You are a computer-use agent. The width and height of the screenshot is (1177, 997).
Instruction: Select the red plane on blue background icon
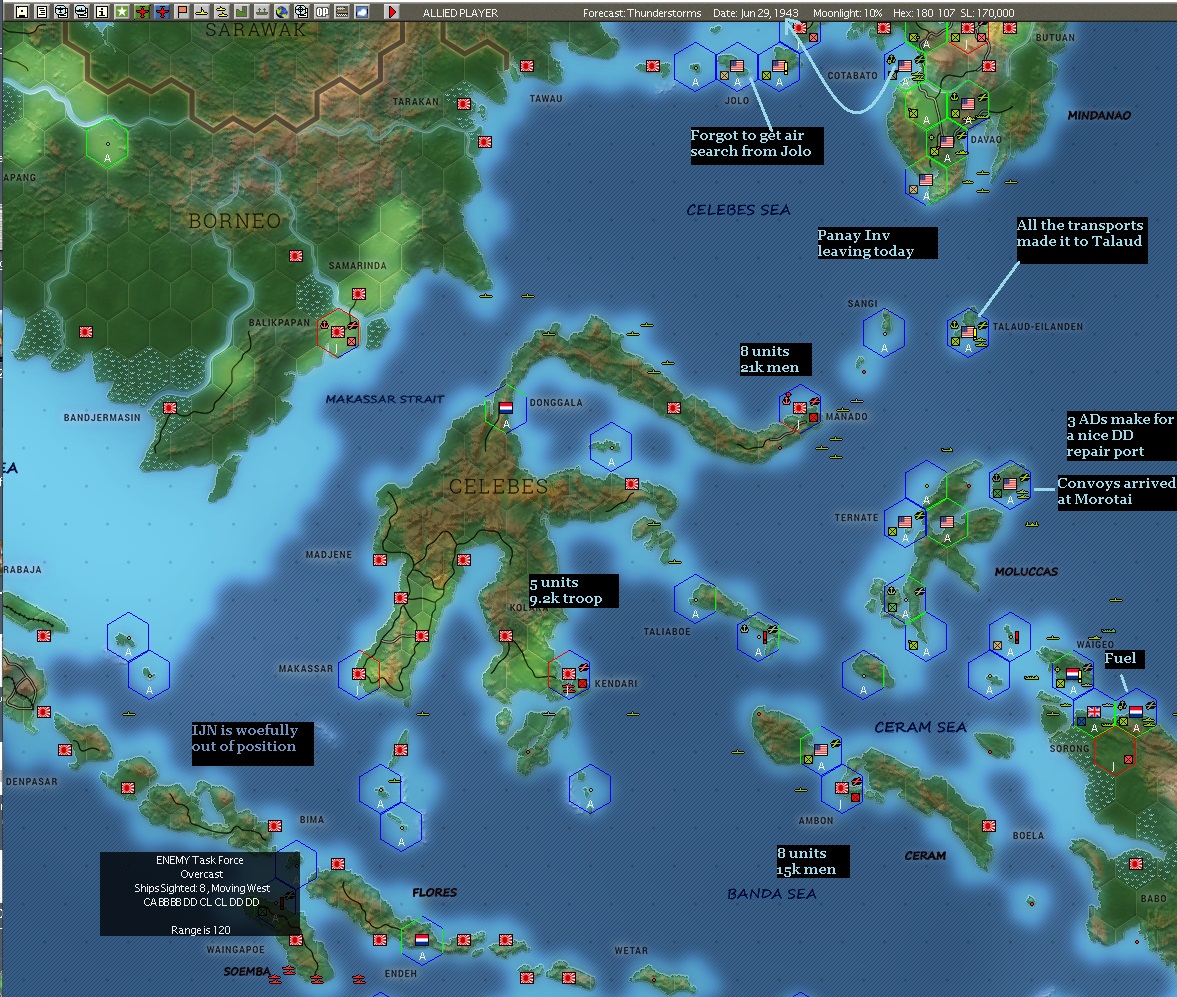click(162, 11)
